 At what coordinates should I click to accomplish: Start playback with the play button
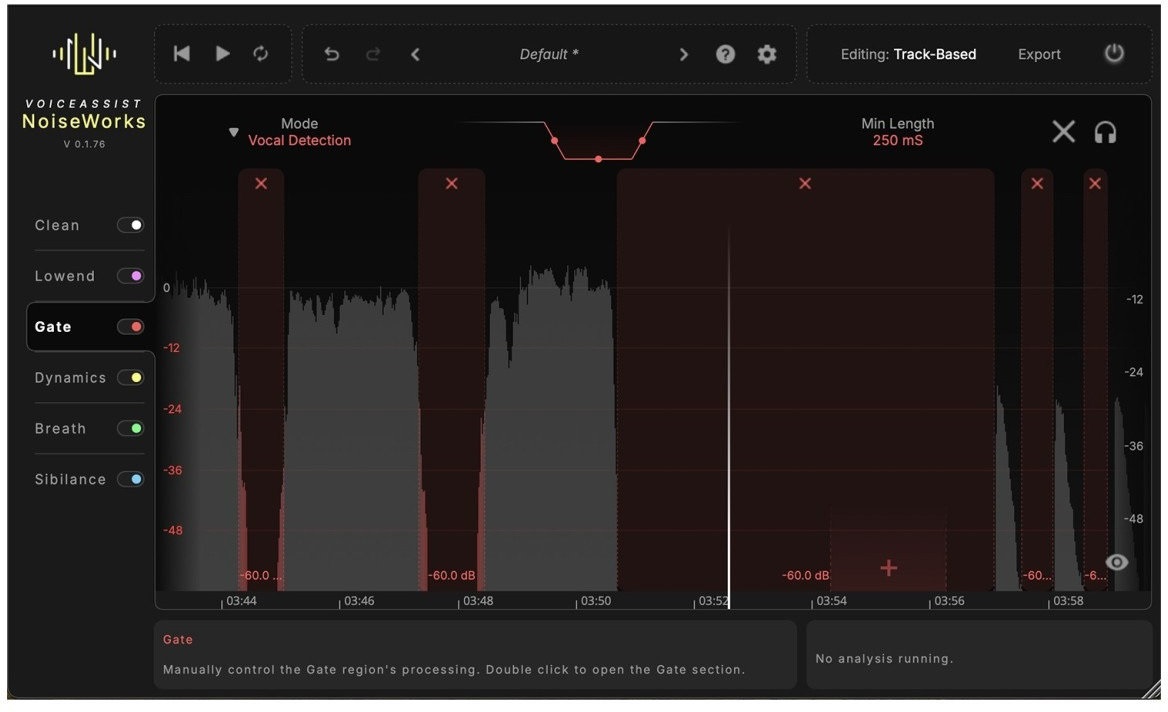pyautogui.click(x=222, y=54)
